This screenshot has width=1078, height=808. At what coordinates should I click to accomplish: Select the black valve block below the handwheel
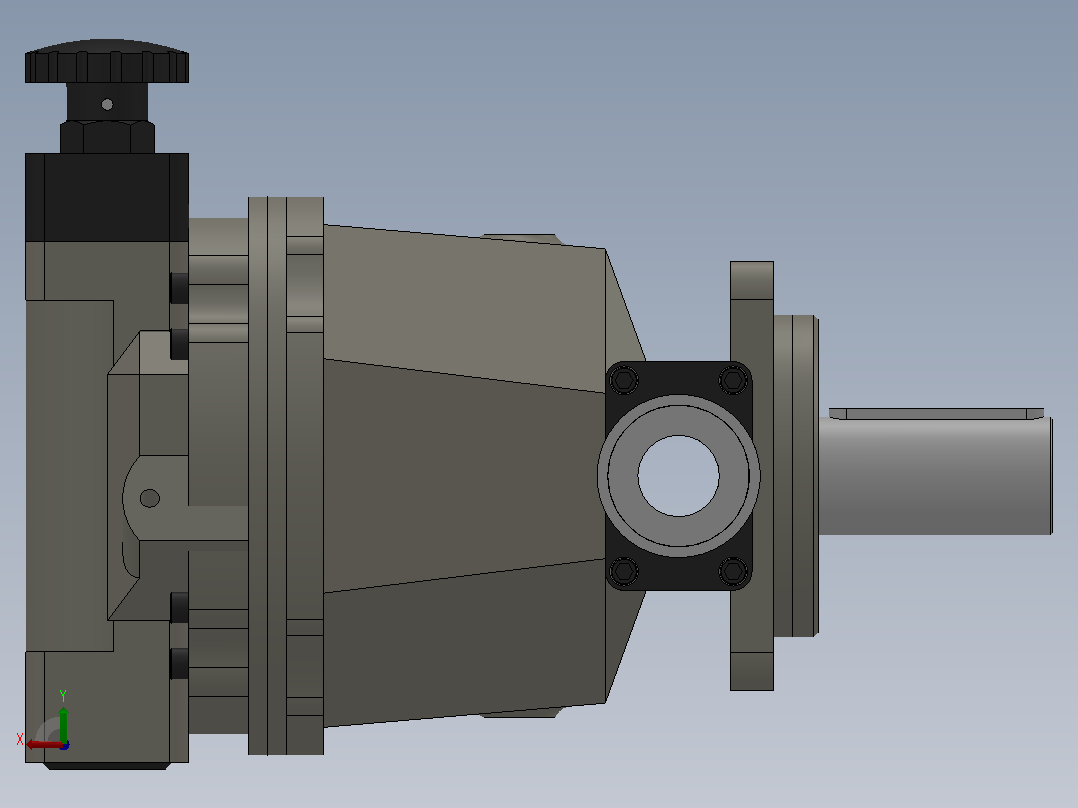(107, 197)
